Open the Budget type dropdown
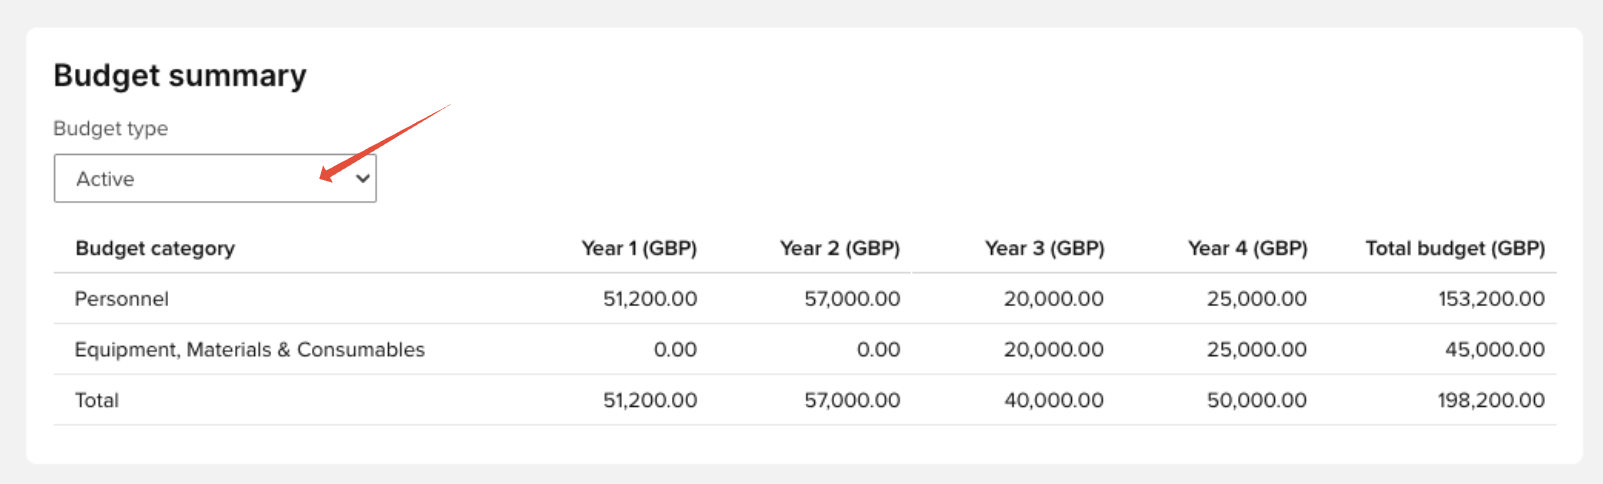The height and width of the screenshot is (484, 1603). point(214,179)
